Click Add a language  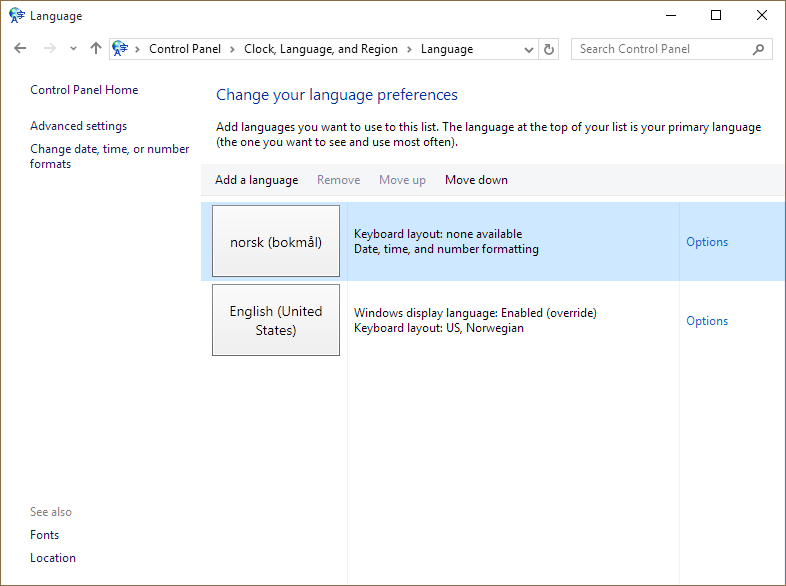pyautogui.click(x=256, y=180)
